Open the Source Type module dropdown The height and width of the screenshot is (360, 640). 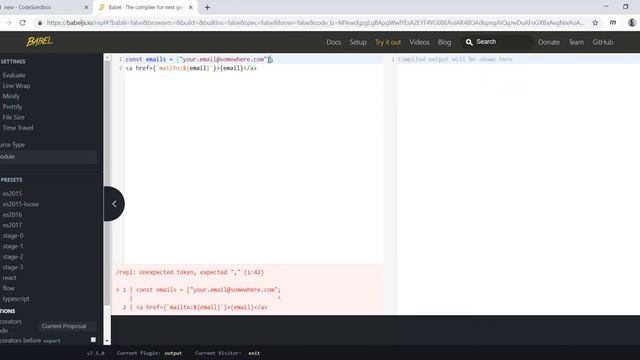48,157
